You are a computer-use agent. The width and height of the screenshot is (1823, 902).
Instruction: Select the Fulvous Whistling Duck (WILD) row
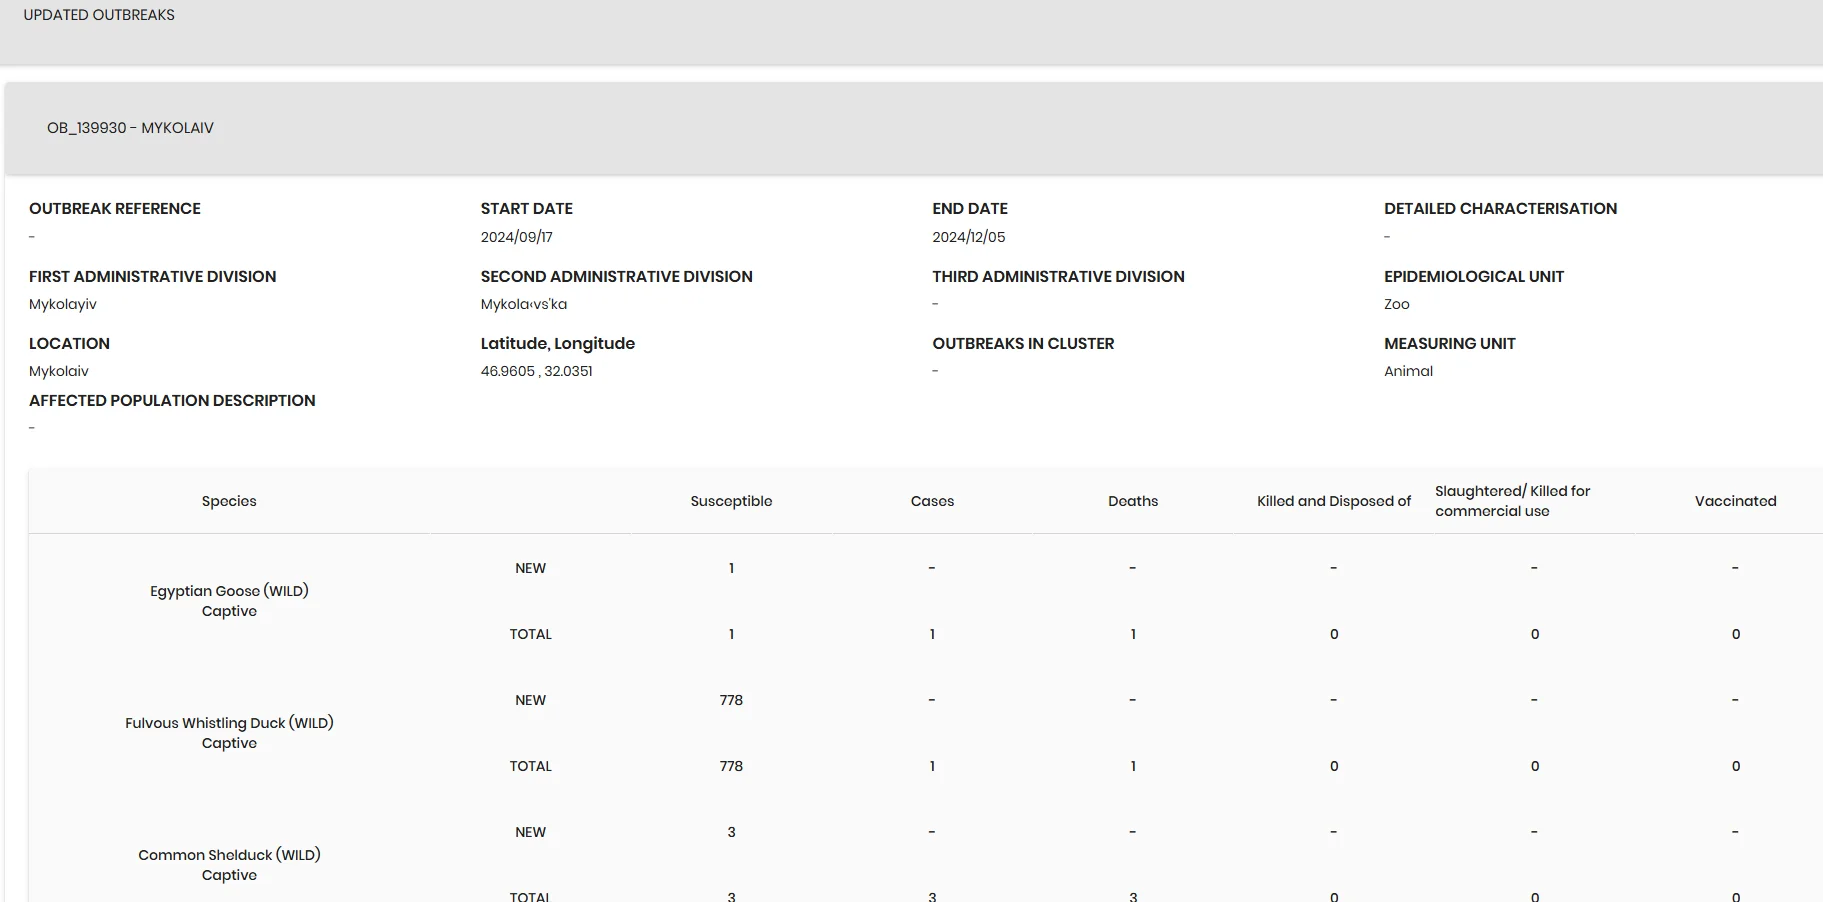(229, 733)
